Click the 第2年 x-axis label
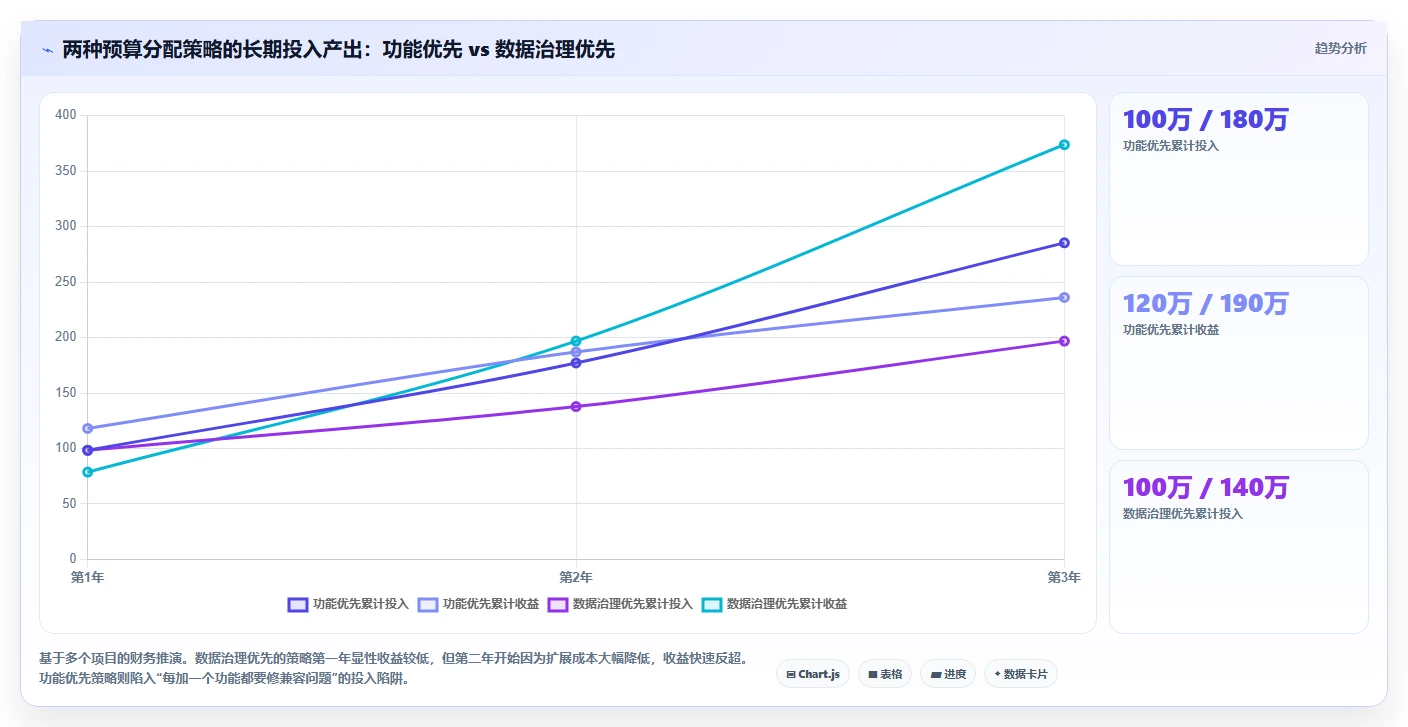This screenshot has height=727, width=1408. click(576, 577)
